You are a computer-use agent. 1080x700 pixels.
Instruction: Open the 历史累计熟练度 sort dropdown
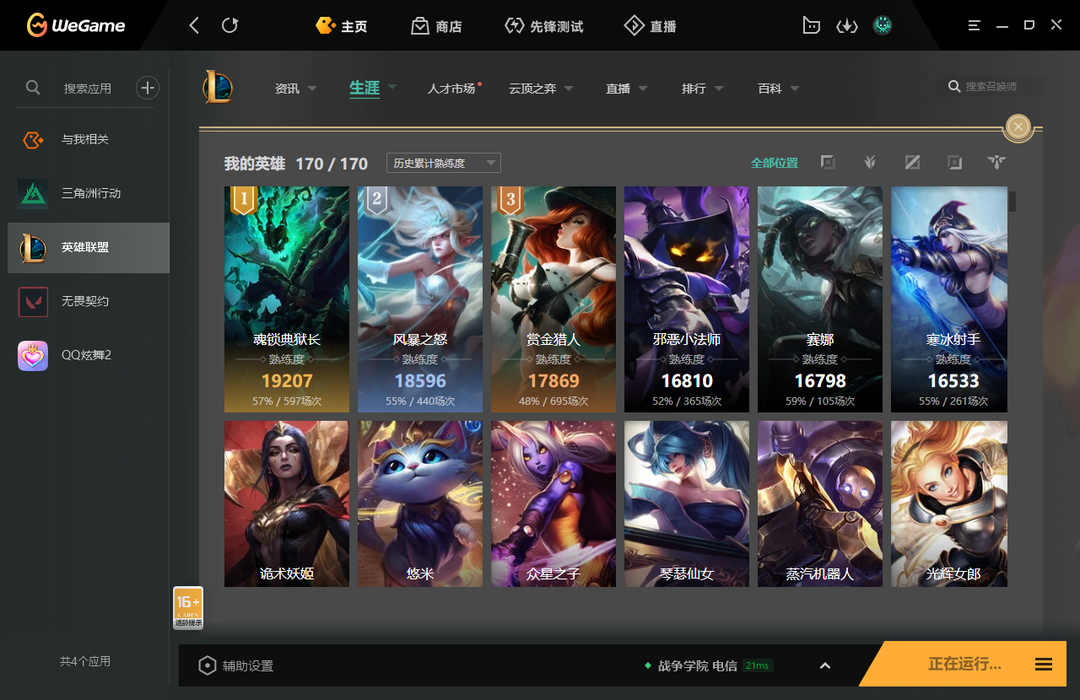tap(443, 163)
